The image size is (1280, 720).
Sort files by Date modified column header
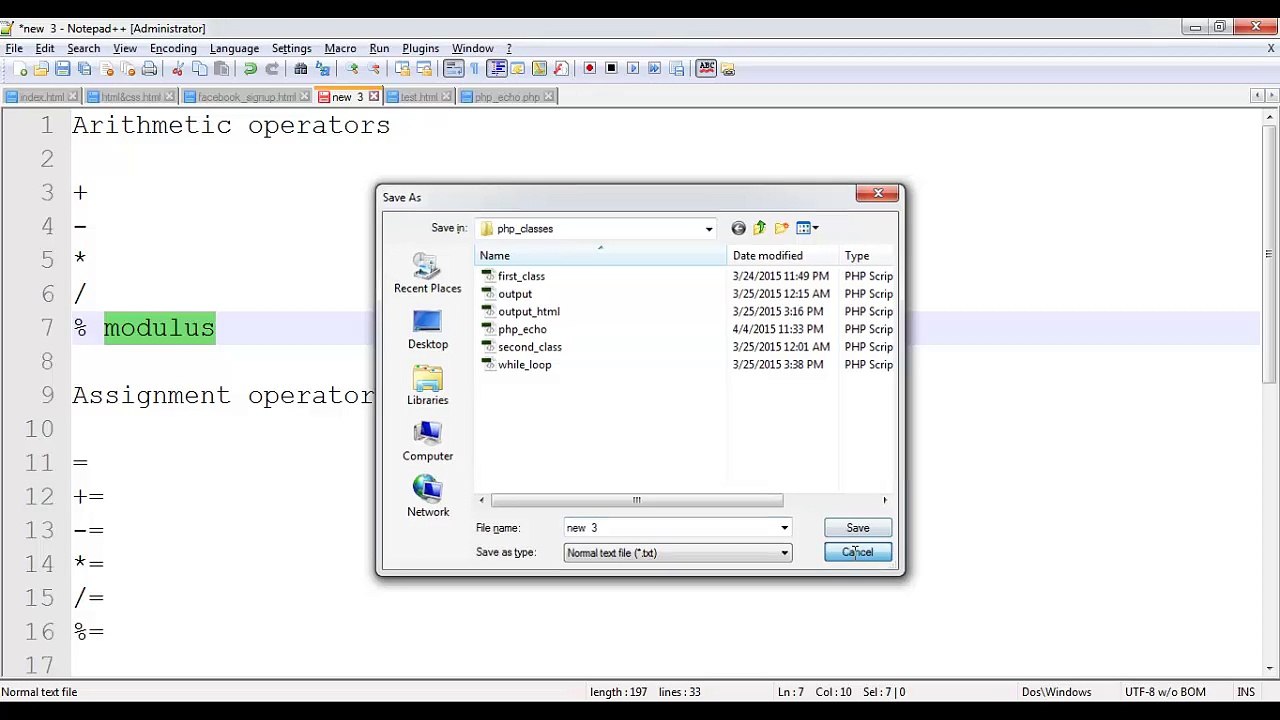click(783, 256)
